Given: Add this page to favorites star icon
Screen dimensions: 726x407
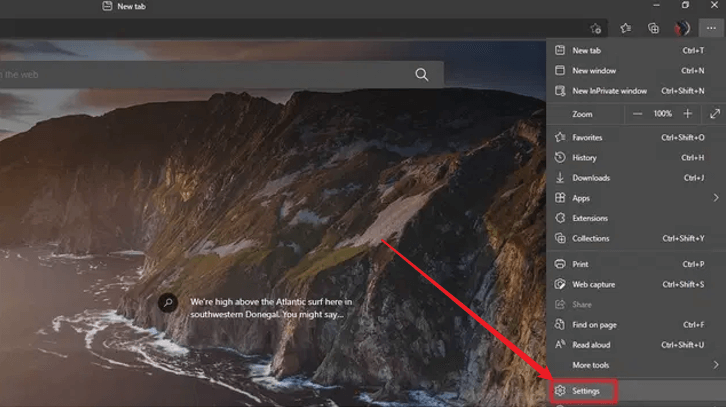Looking at the screenshot, I should [x=596, y=29].
